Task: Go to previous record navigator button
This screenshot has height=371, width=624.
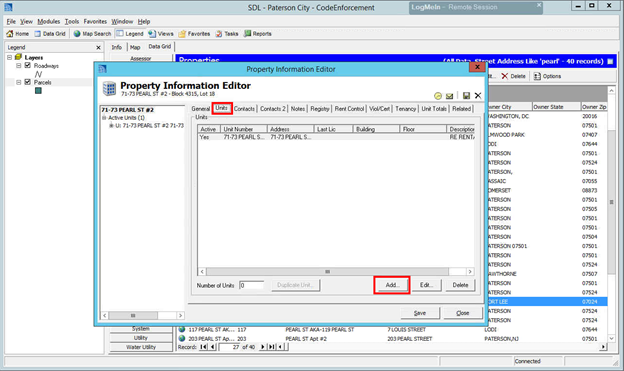Action: pyautogui.click(x=213, y=347)
